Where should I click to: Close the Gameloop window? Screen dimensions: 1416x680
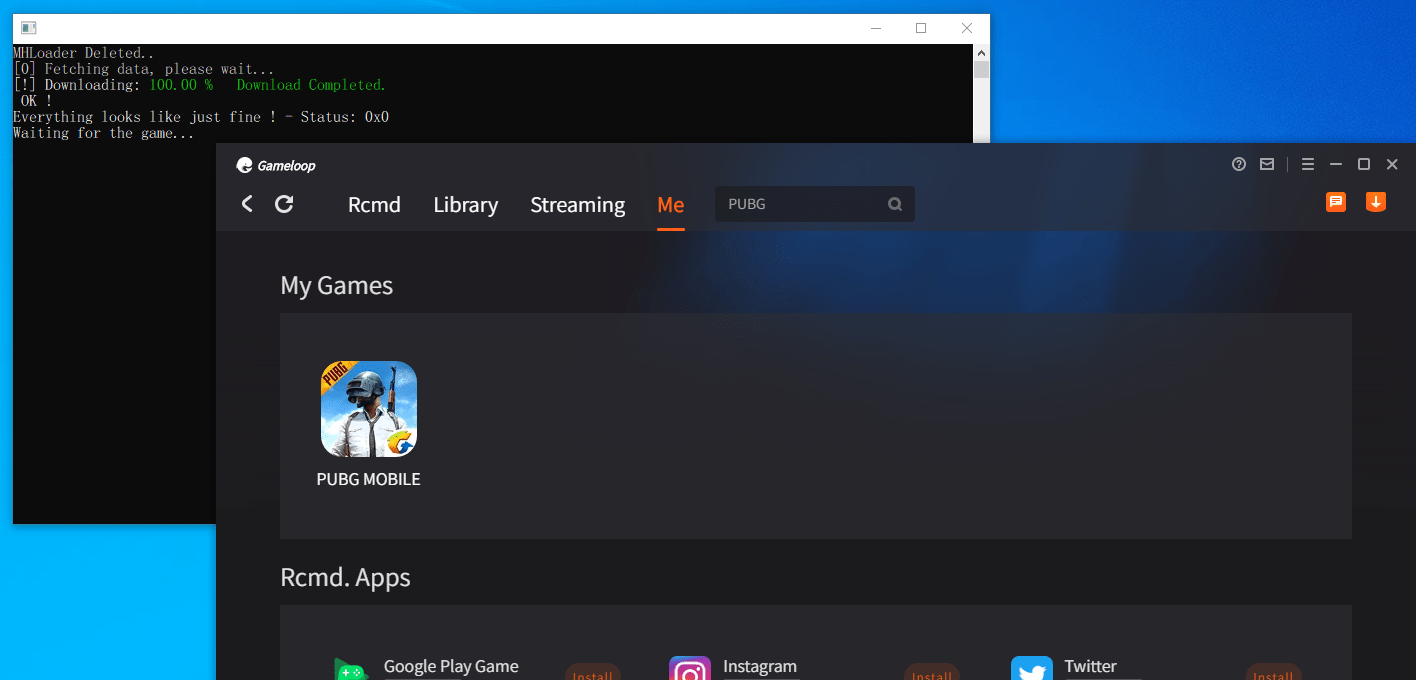pyautogui.click(x=1392, y=164)
